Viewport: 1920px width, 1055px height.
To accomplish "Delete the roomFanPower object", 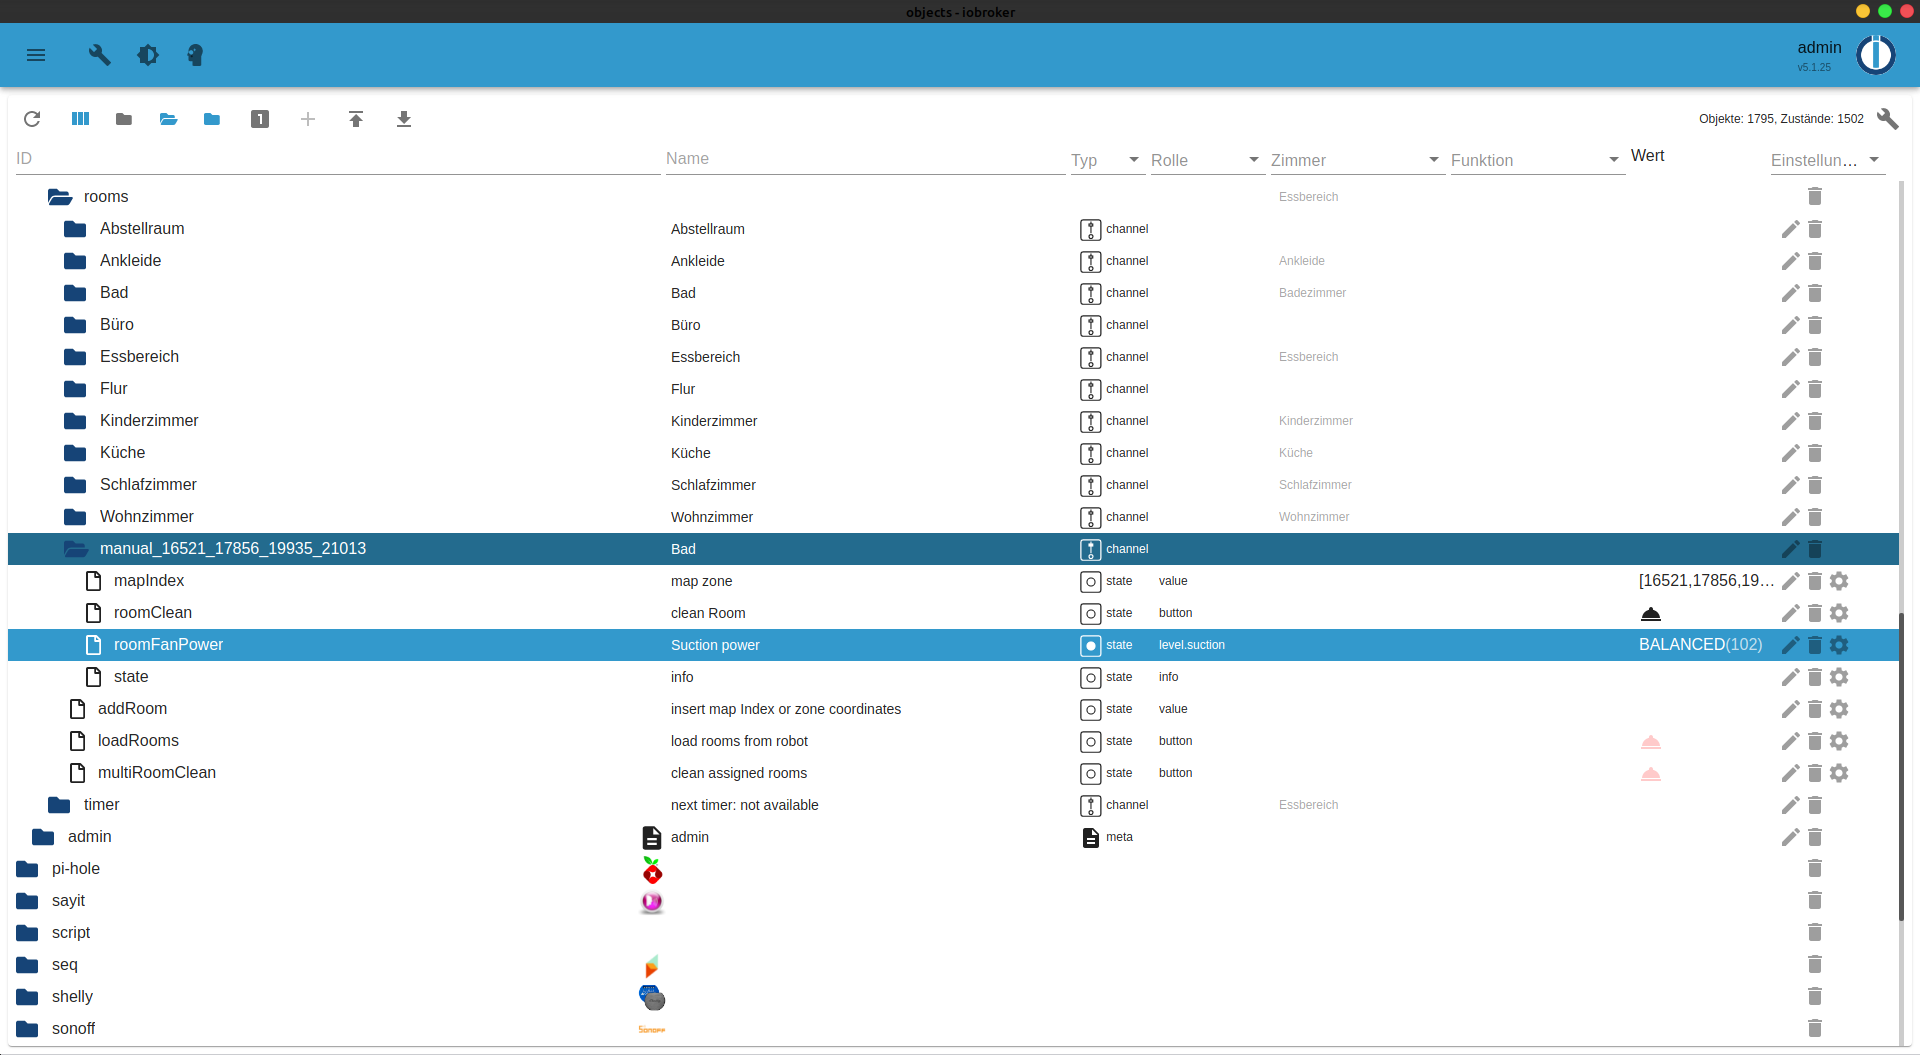I will pyautogui.click(x=1815, y=645).
